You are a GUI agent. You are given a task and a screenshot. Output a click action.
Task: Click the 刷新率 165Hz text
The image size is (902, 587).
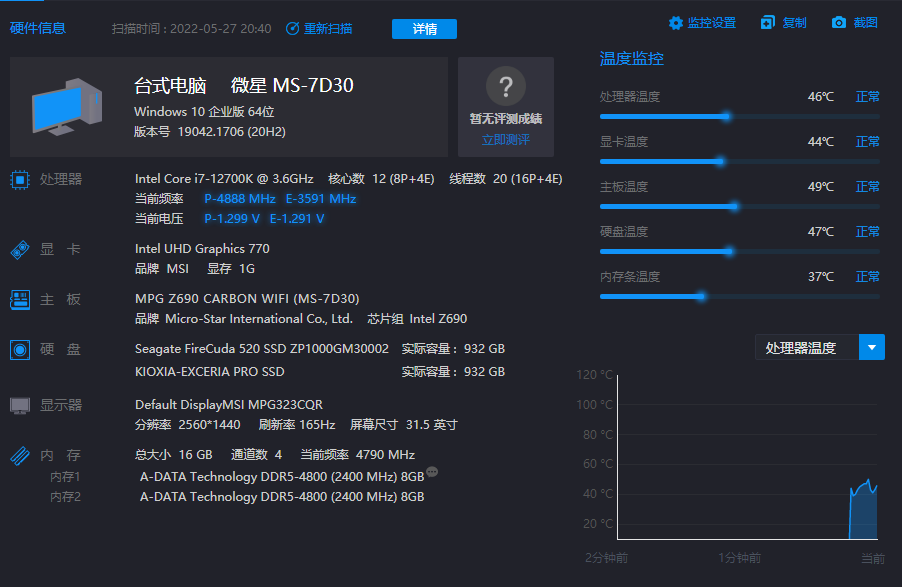pyautogui.click(x=297, y=425)
